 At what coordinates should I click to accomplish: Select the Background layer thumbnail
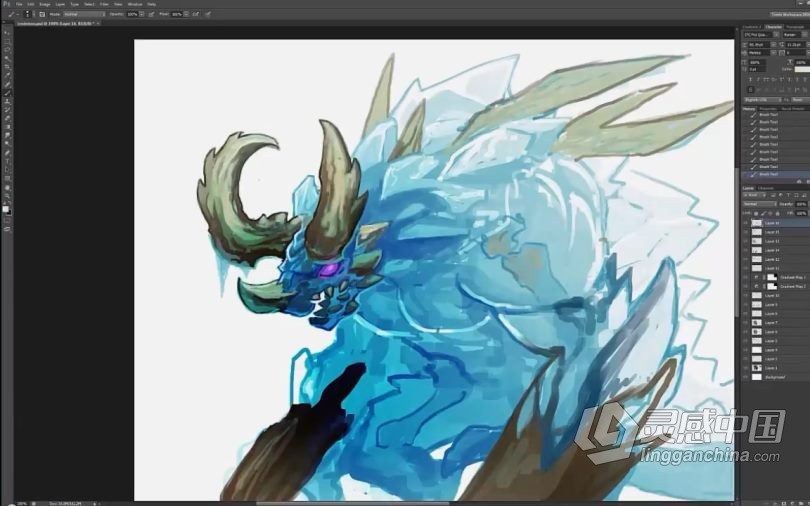pyautogui.click(x=757, y=377)
